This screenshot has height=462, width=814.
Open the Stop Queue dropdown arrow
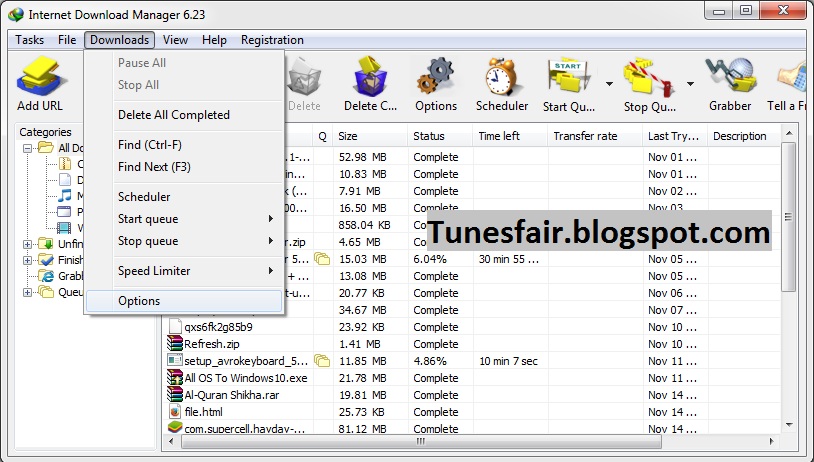(x=690, y=84)
